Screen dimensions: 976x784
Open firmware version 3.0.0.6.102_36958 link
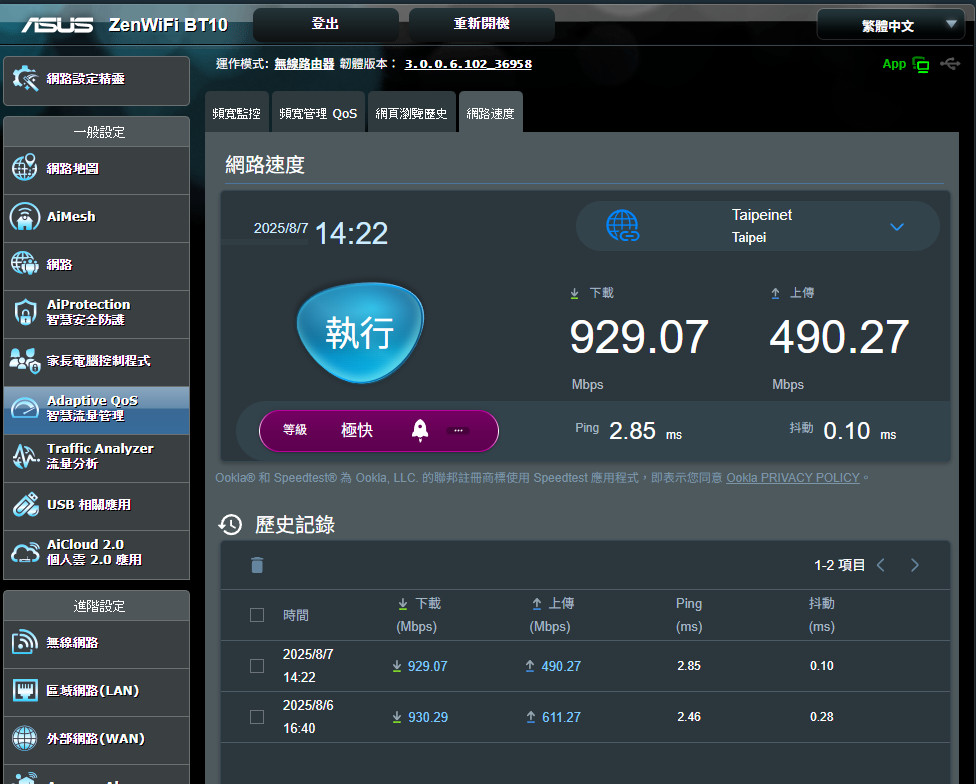(468, 63)
